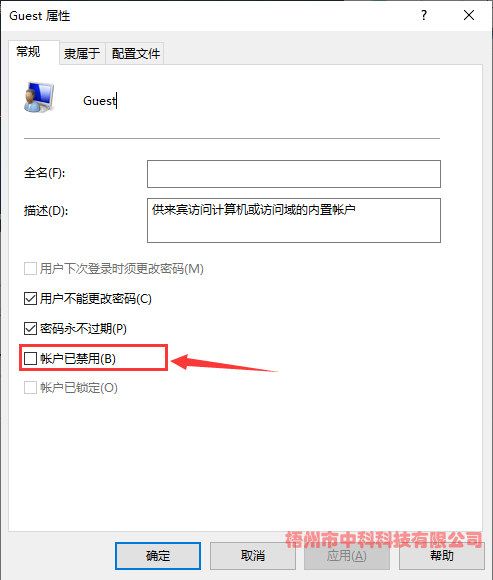This screenshot has height=580, width=493.
Task: Enable the 帐户已禁用 checkbox
Action: pos(30,358)
